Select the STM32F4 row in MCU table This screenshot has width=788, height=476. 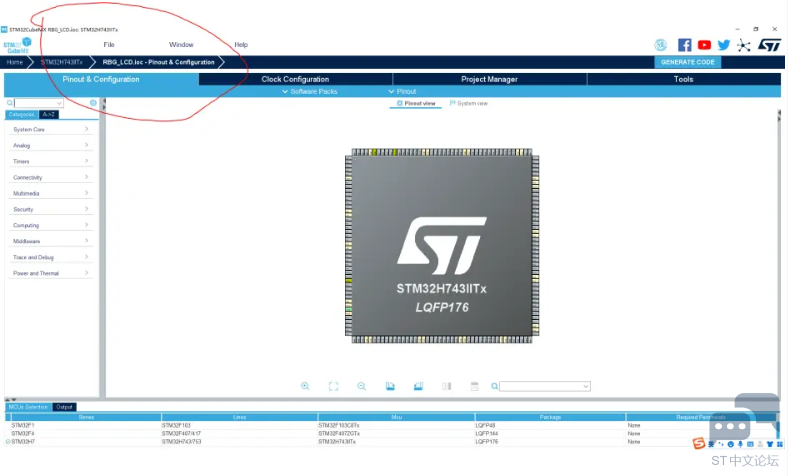click(x=392, y=433)
